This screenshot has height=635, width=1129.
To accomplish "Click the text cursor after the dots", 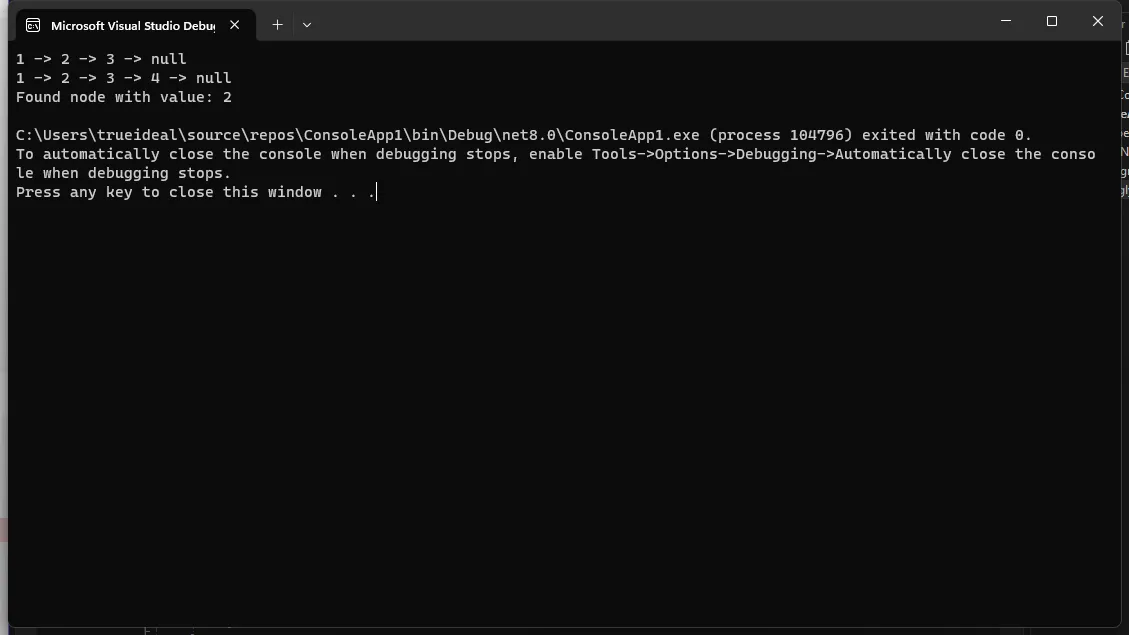I will click(x=377, y=192).
